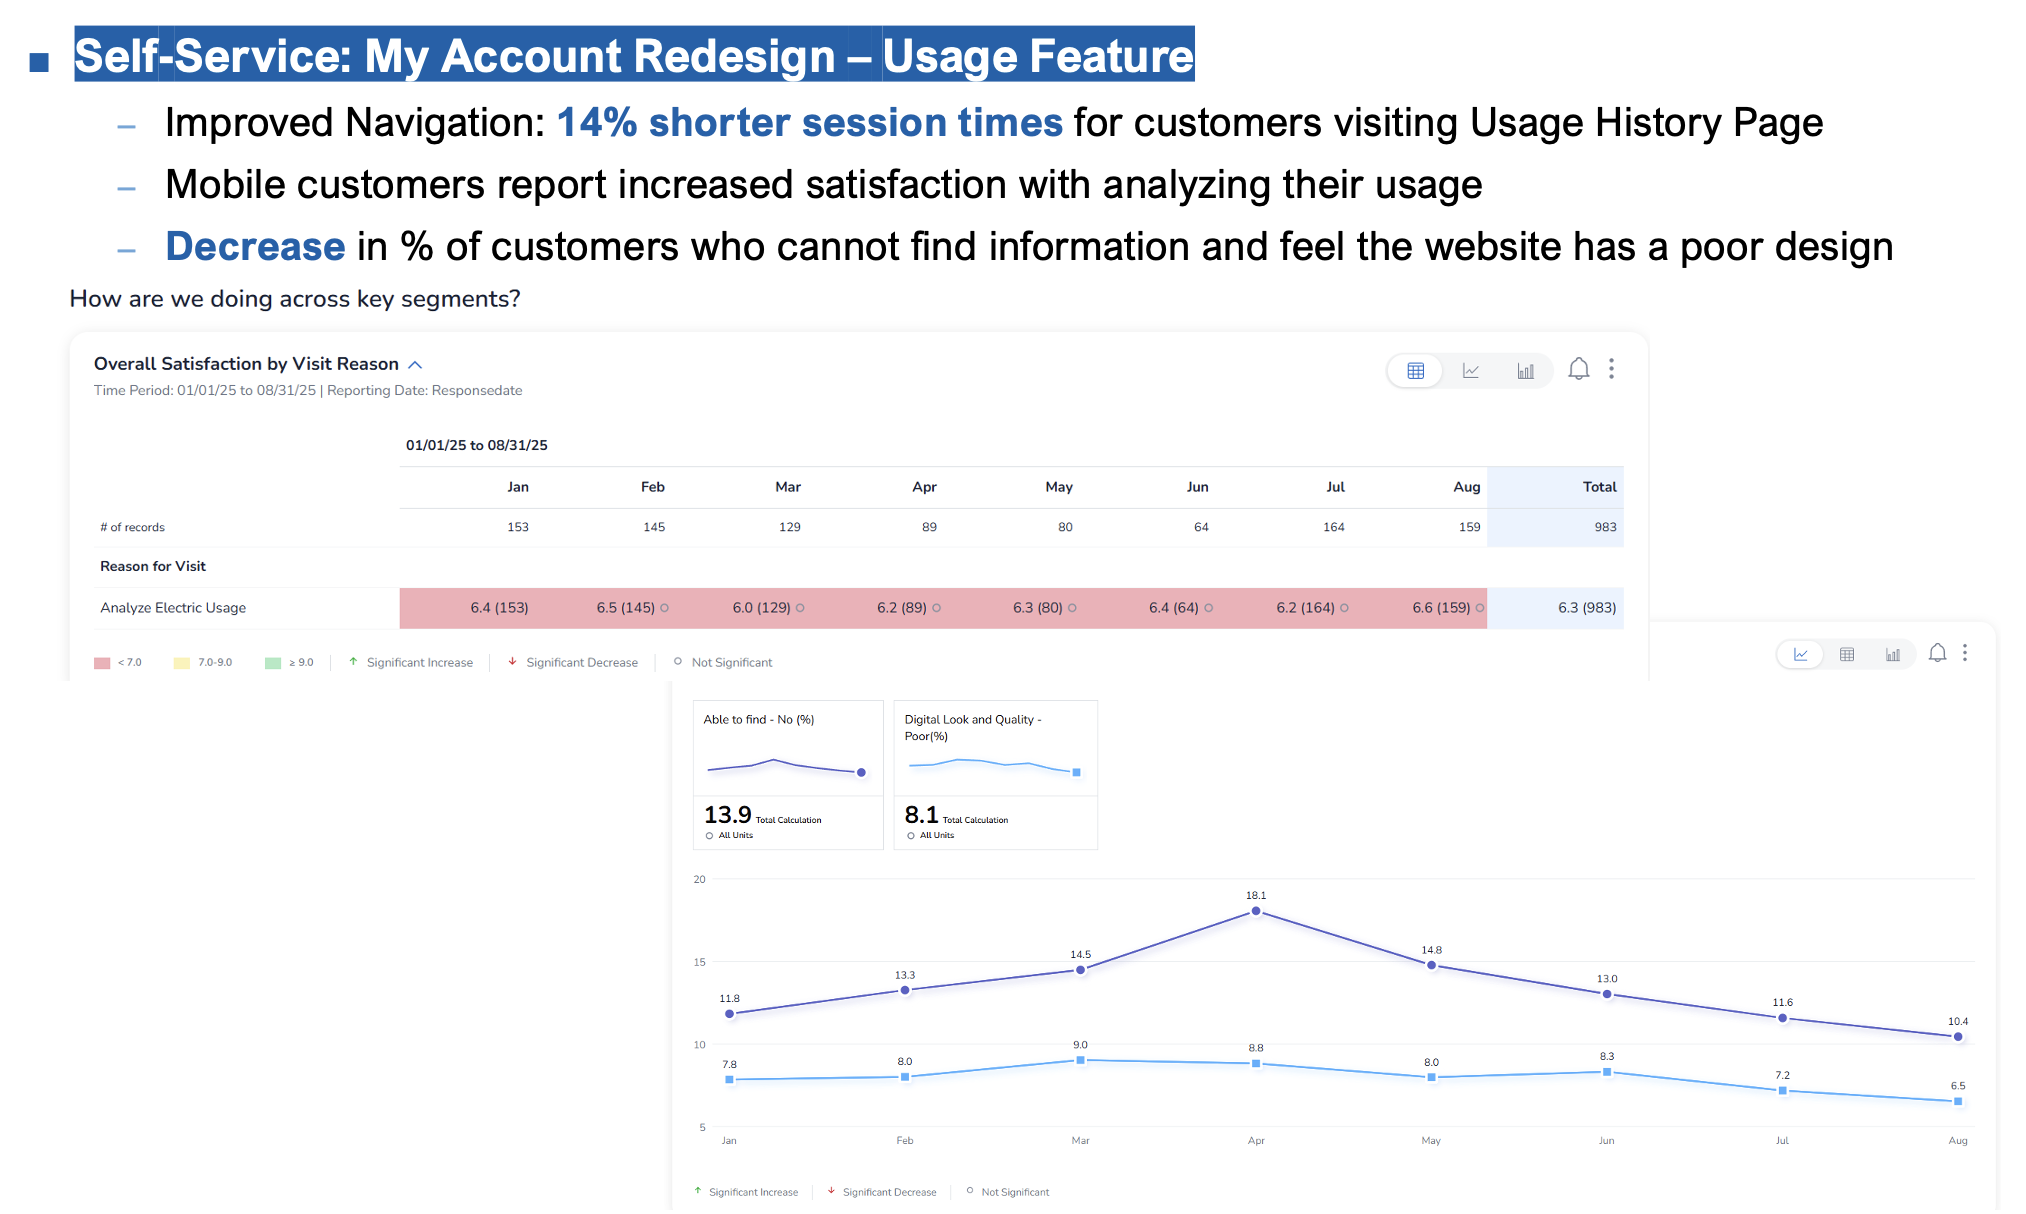The width and height of the screenshot is (2026, 1214).
Task: Open three-dot menu on trend widget
Action: click(x=1965, y=653)
